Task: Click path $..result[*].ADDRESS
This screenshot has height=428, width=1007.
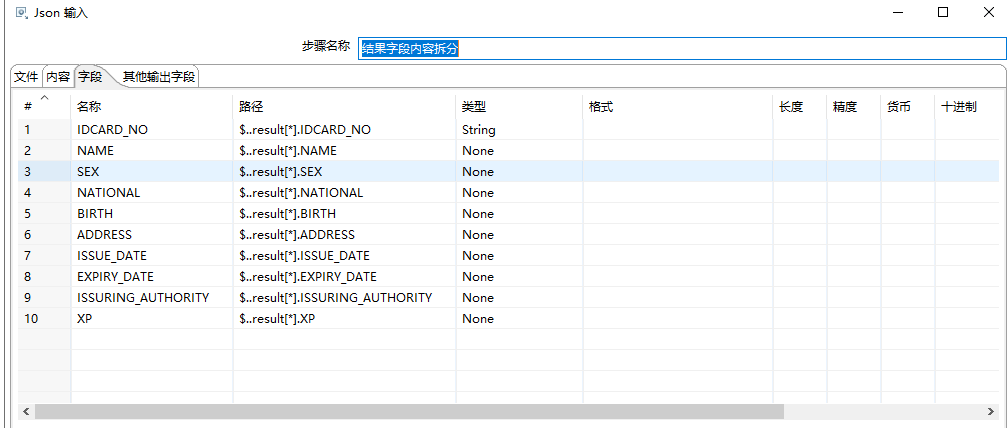Action: [344, 235]
